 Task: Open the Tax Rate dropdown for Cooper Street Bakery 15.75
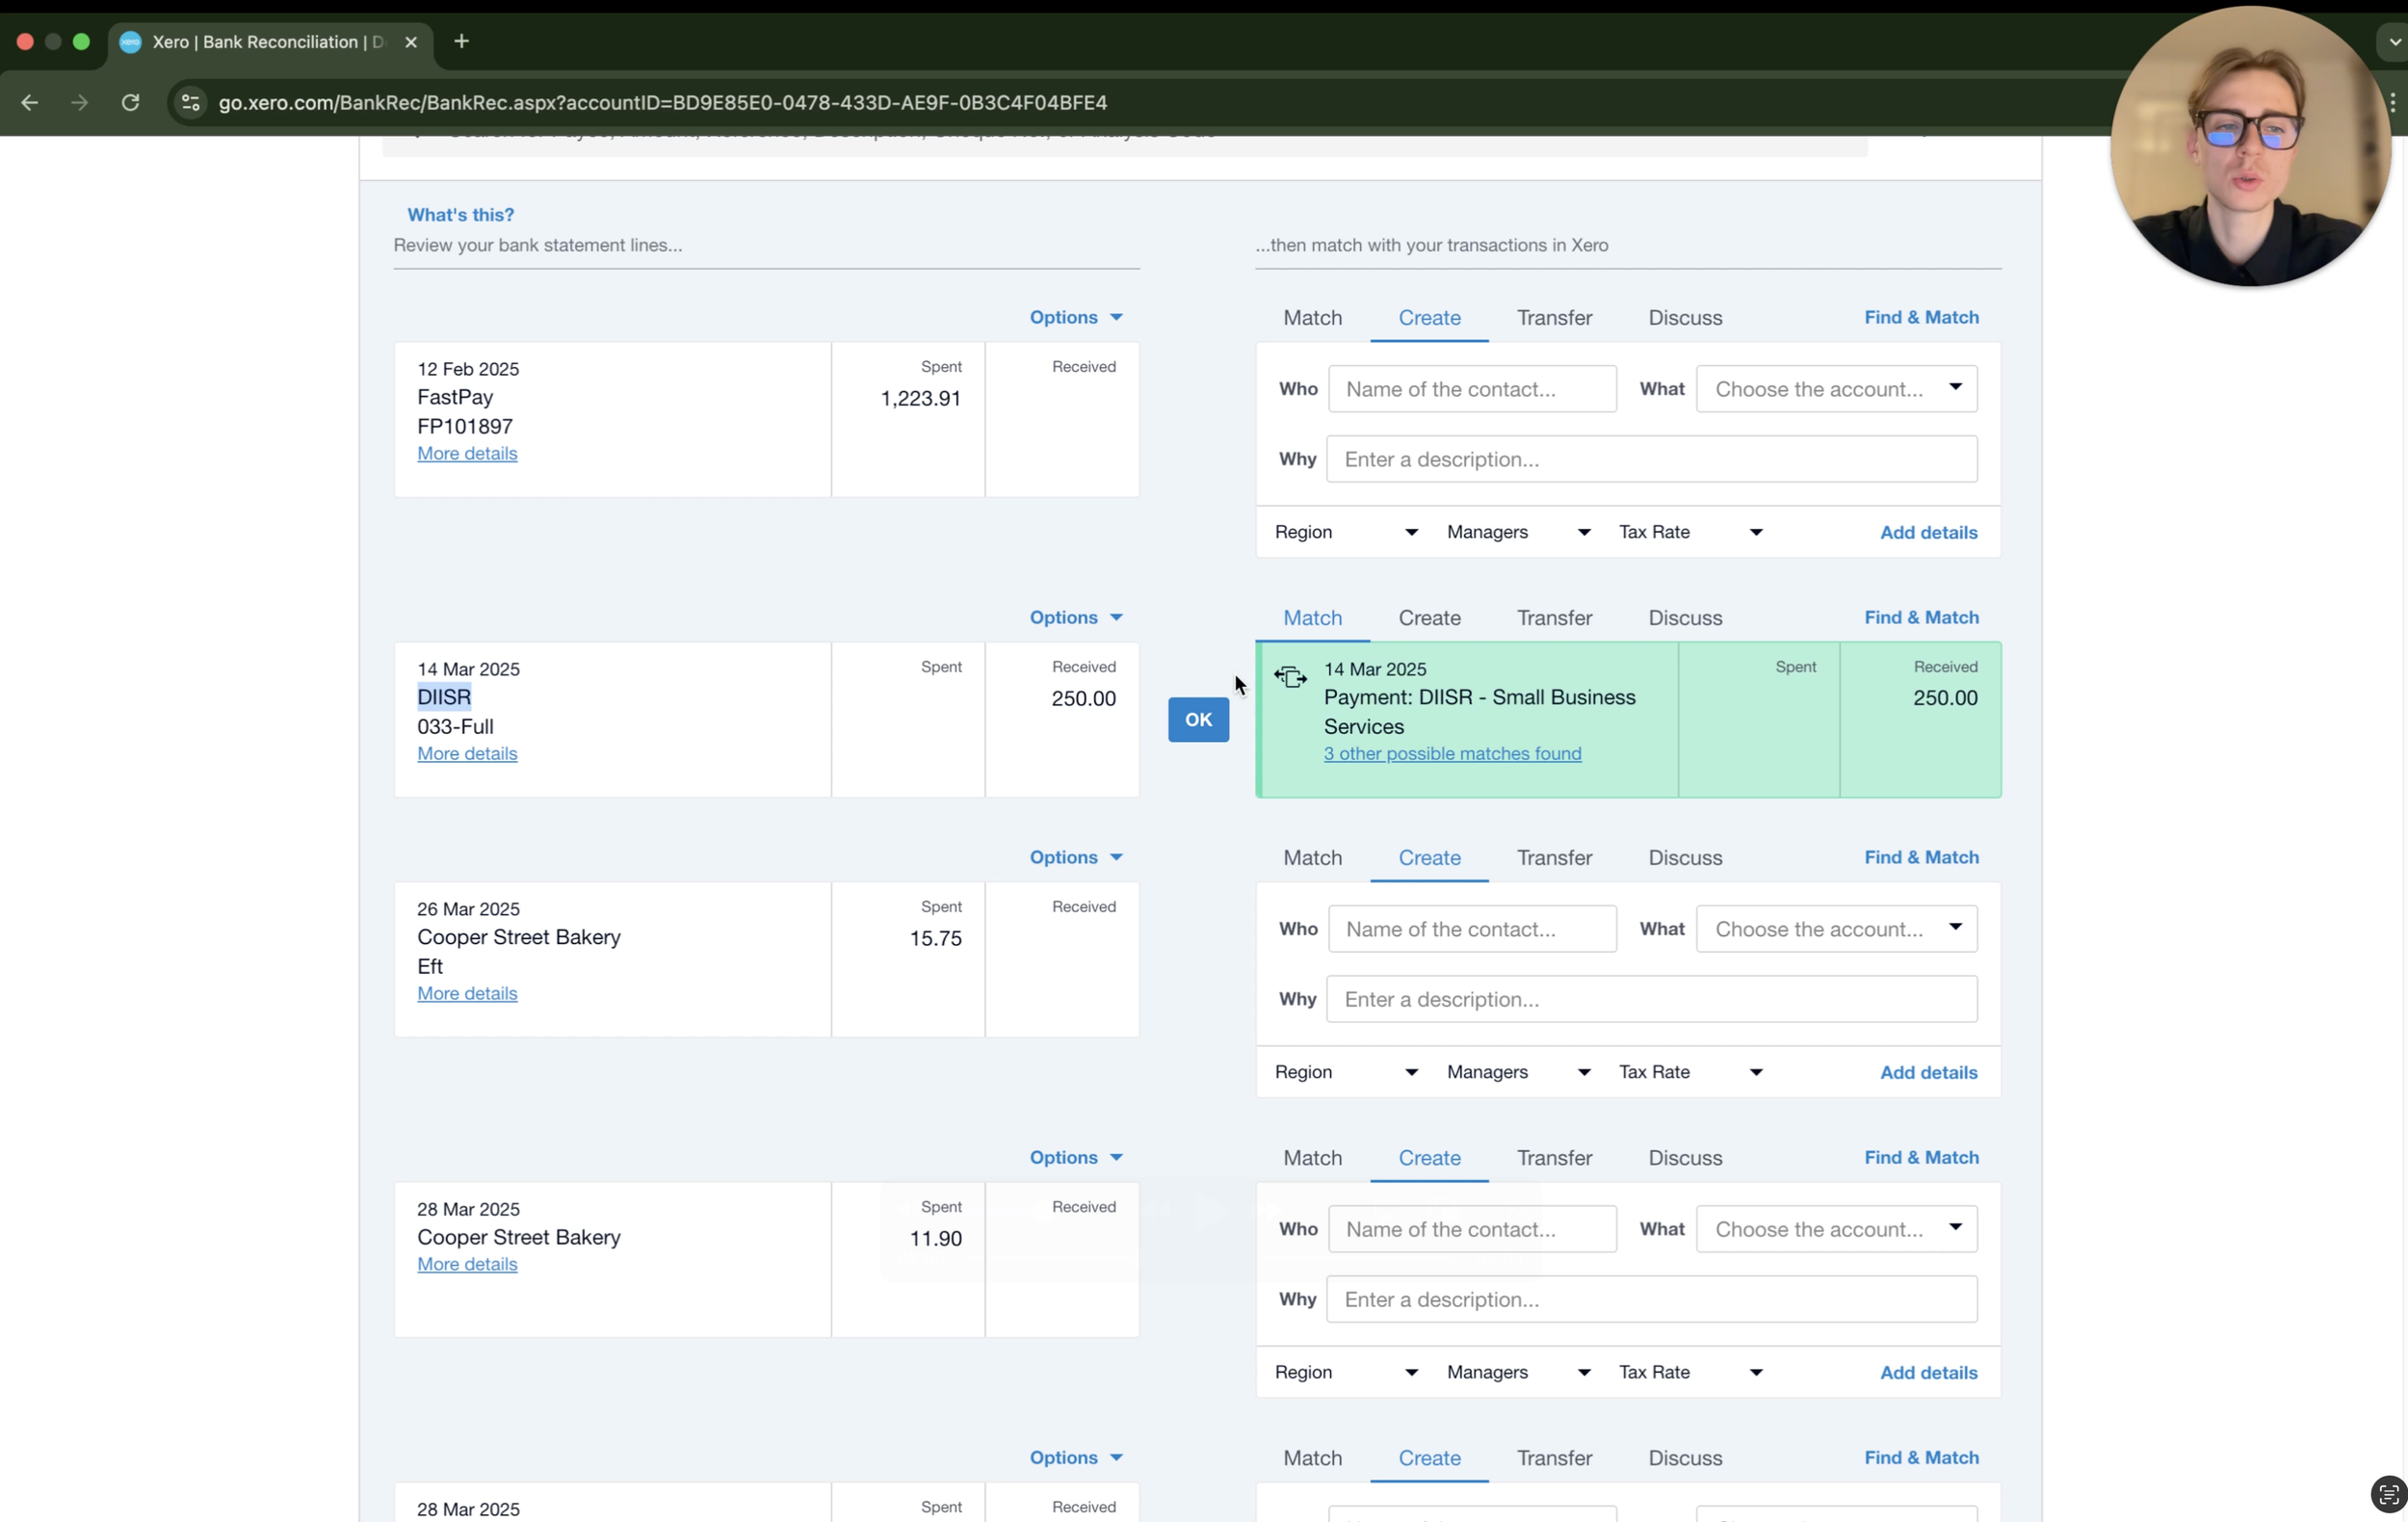(x=1690, y=1072)
